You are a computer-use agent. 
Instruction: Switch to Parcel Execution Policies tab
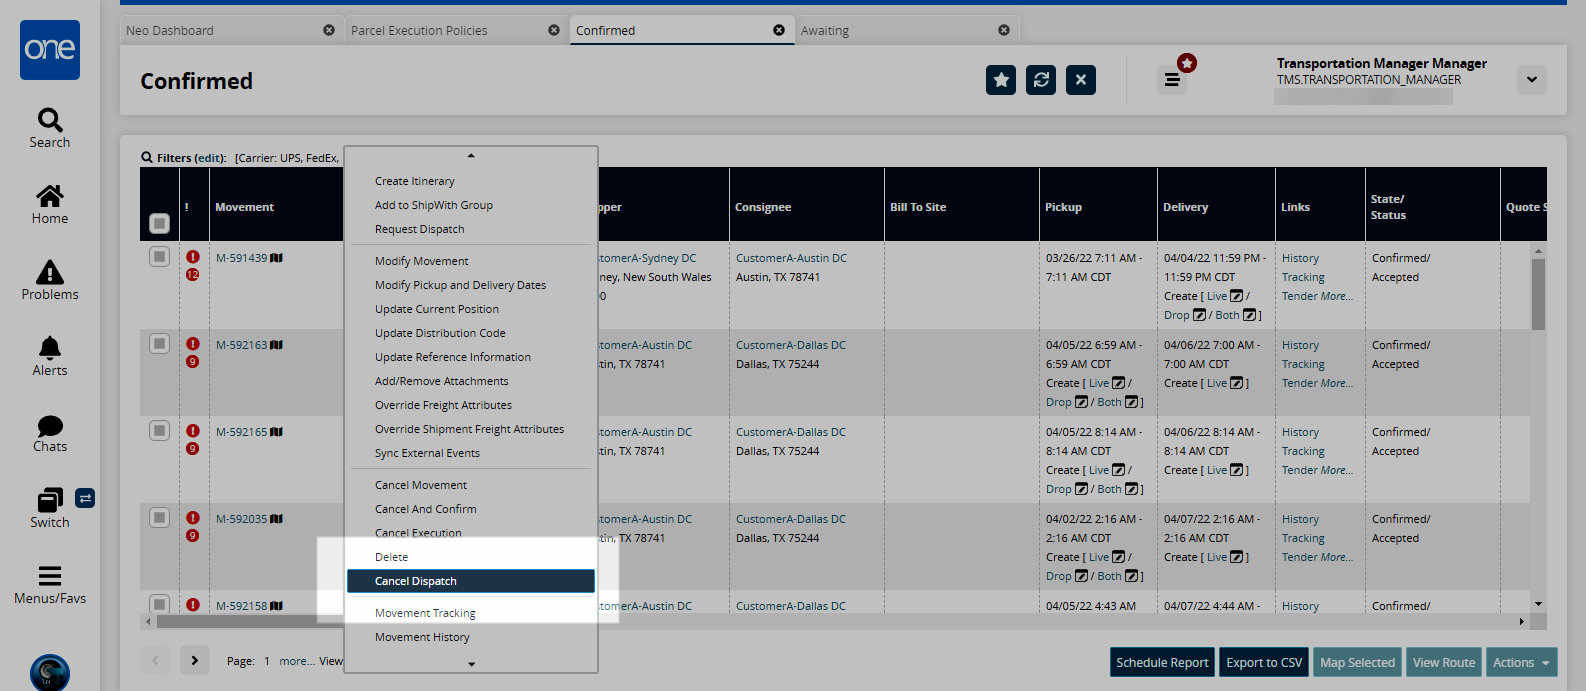coord(420,31)
